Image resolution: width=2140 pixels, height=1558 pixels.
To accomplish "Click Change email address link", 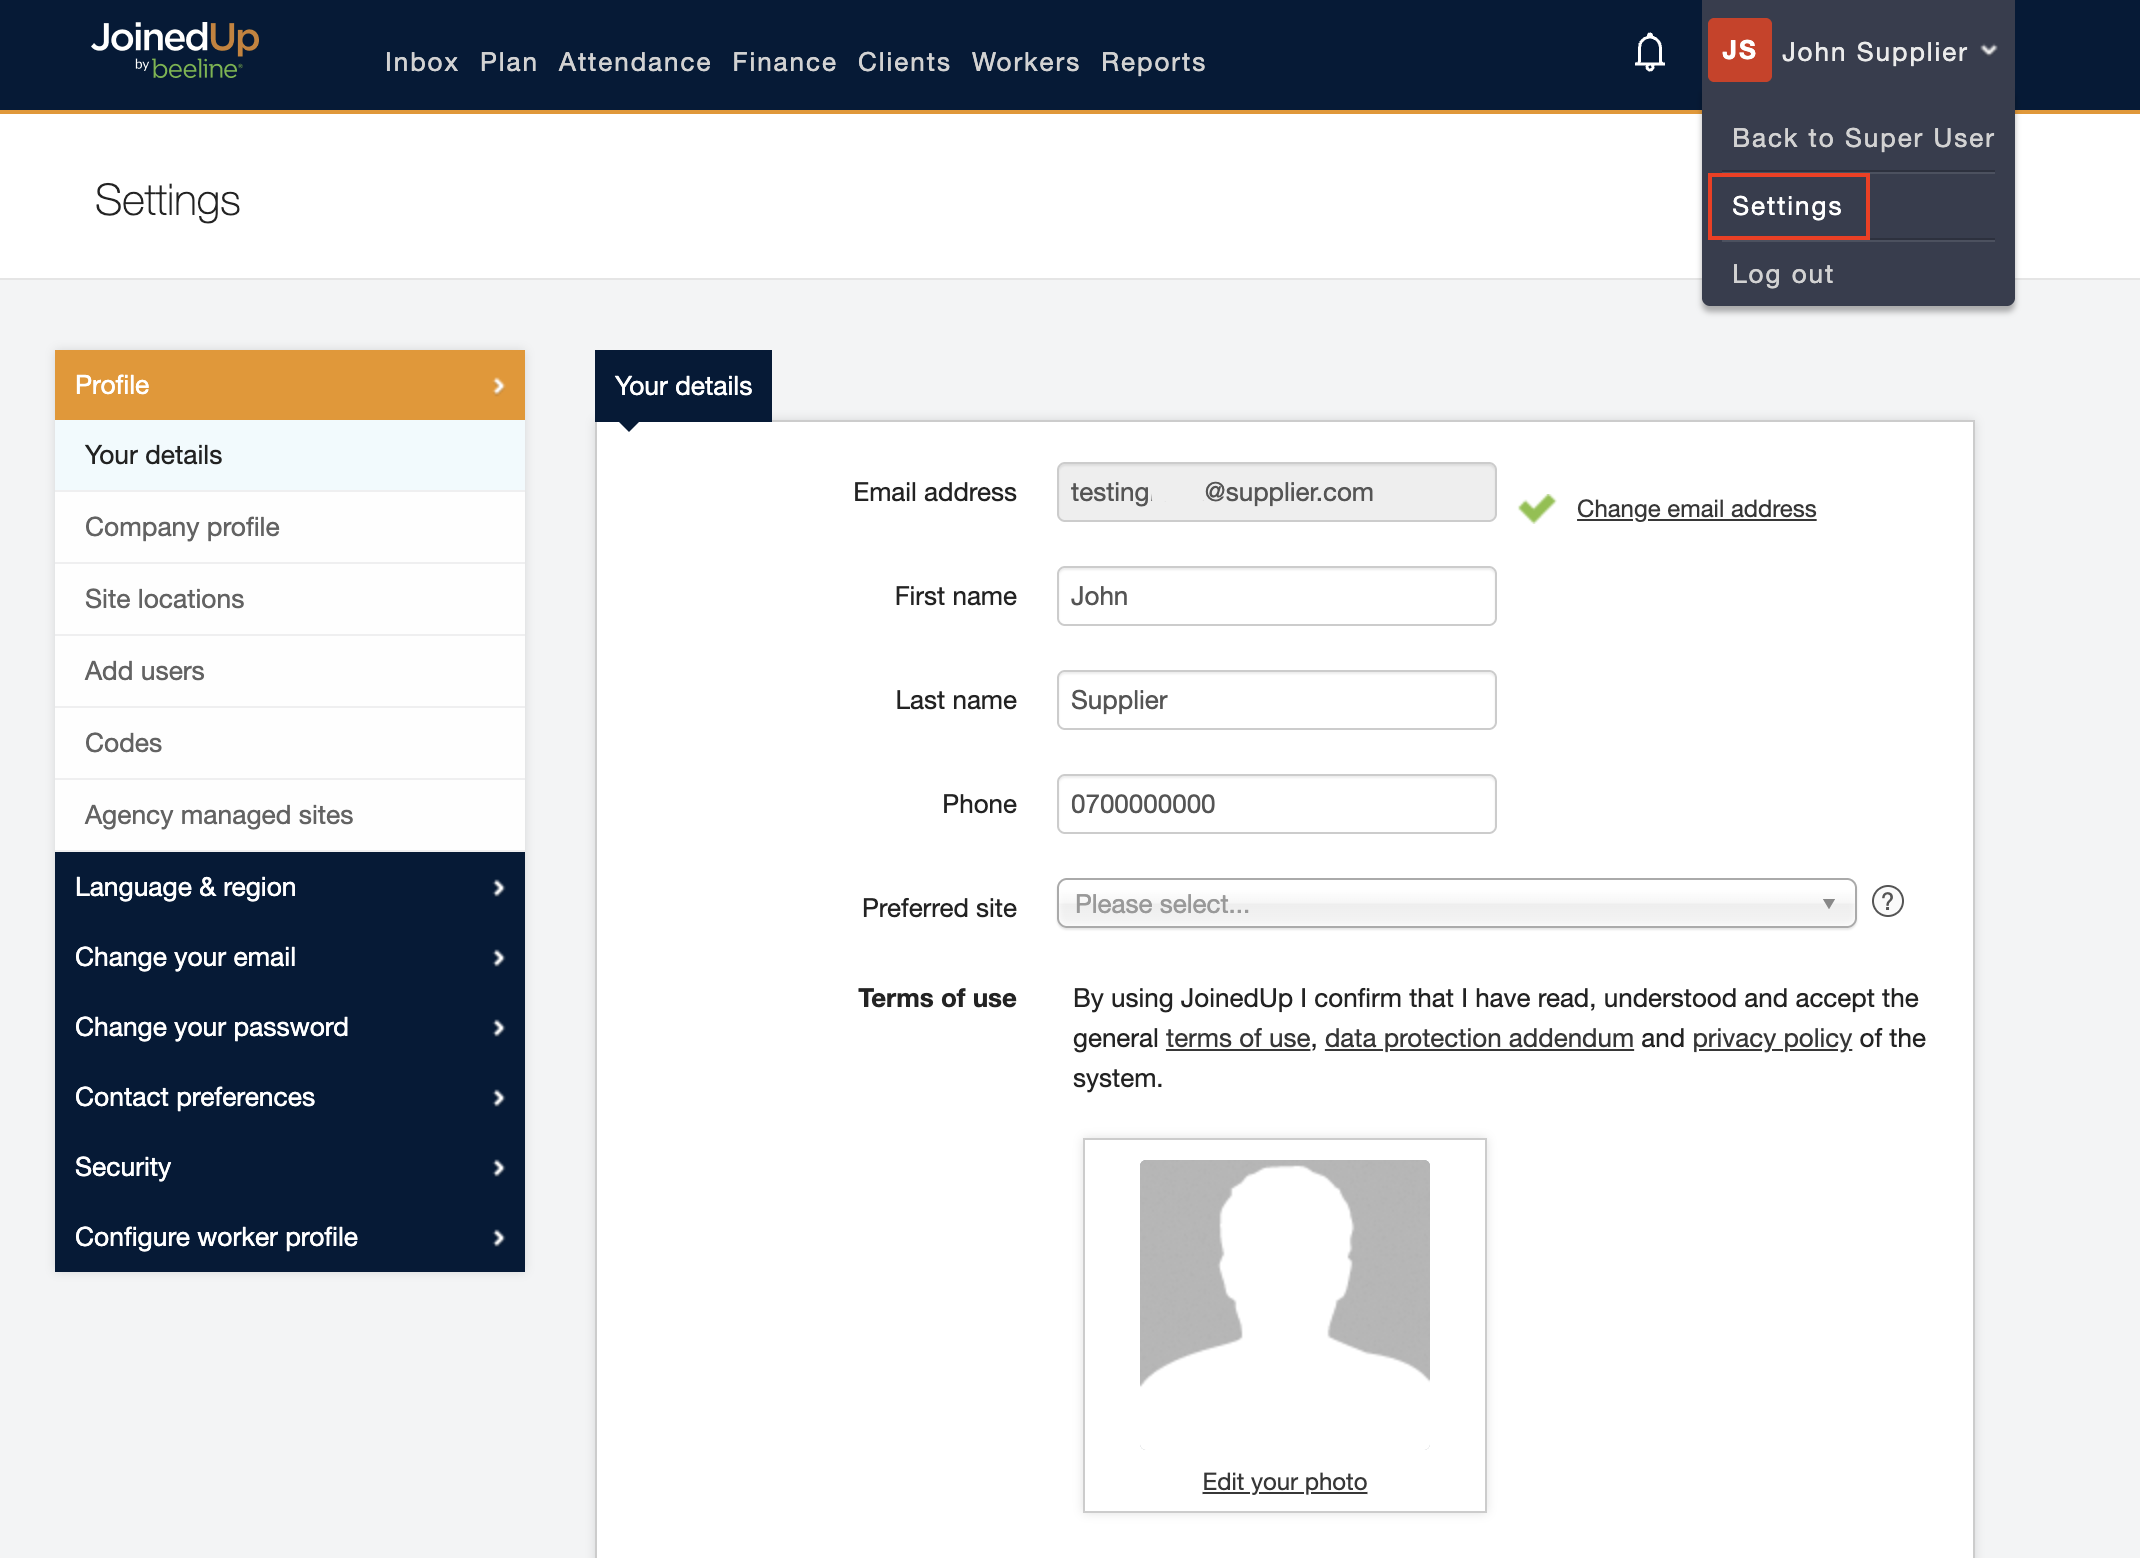I will pos(1696,509).
